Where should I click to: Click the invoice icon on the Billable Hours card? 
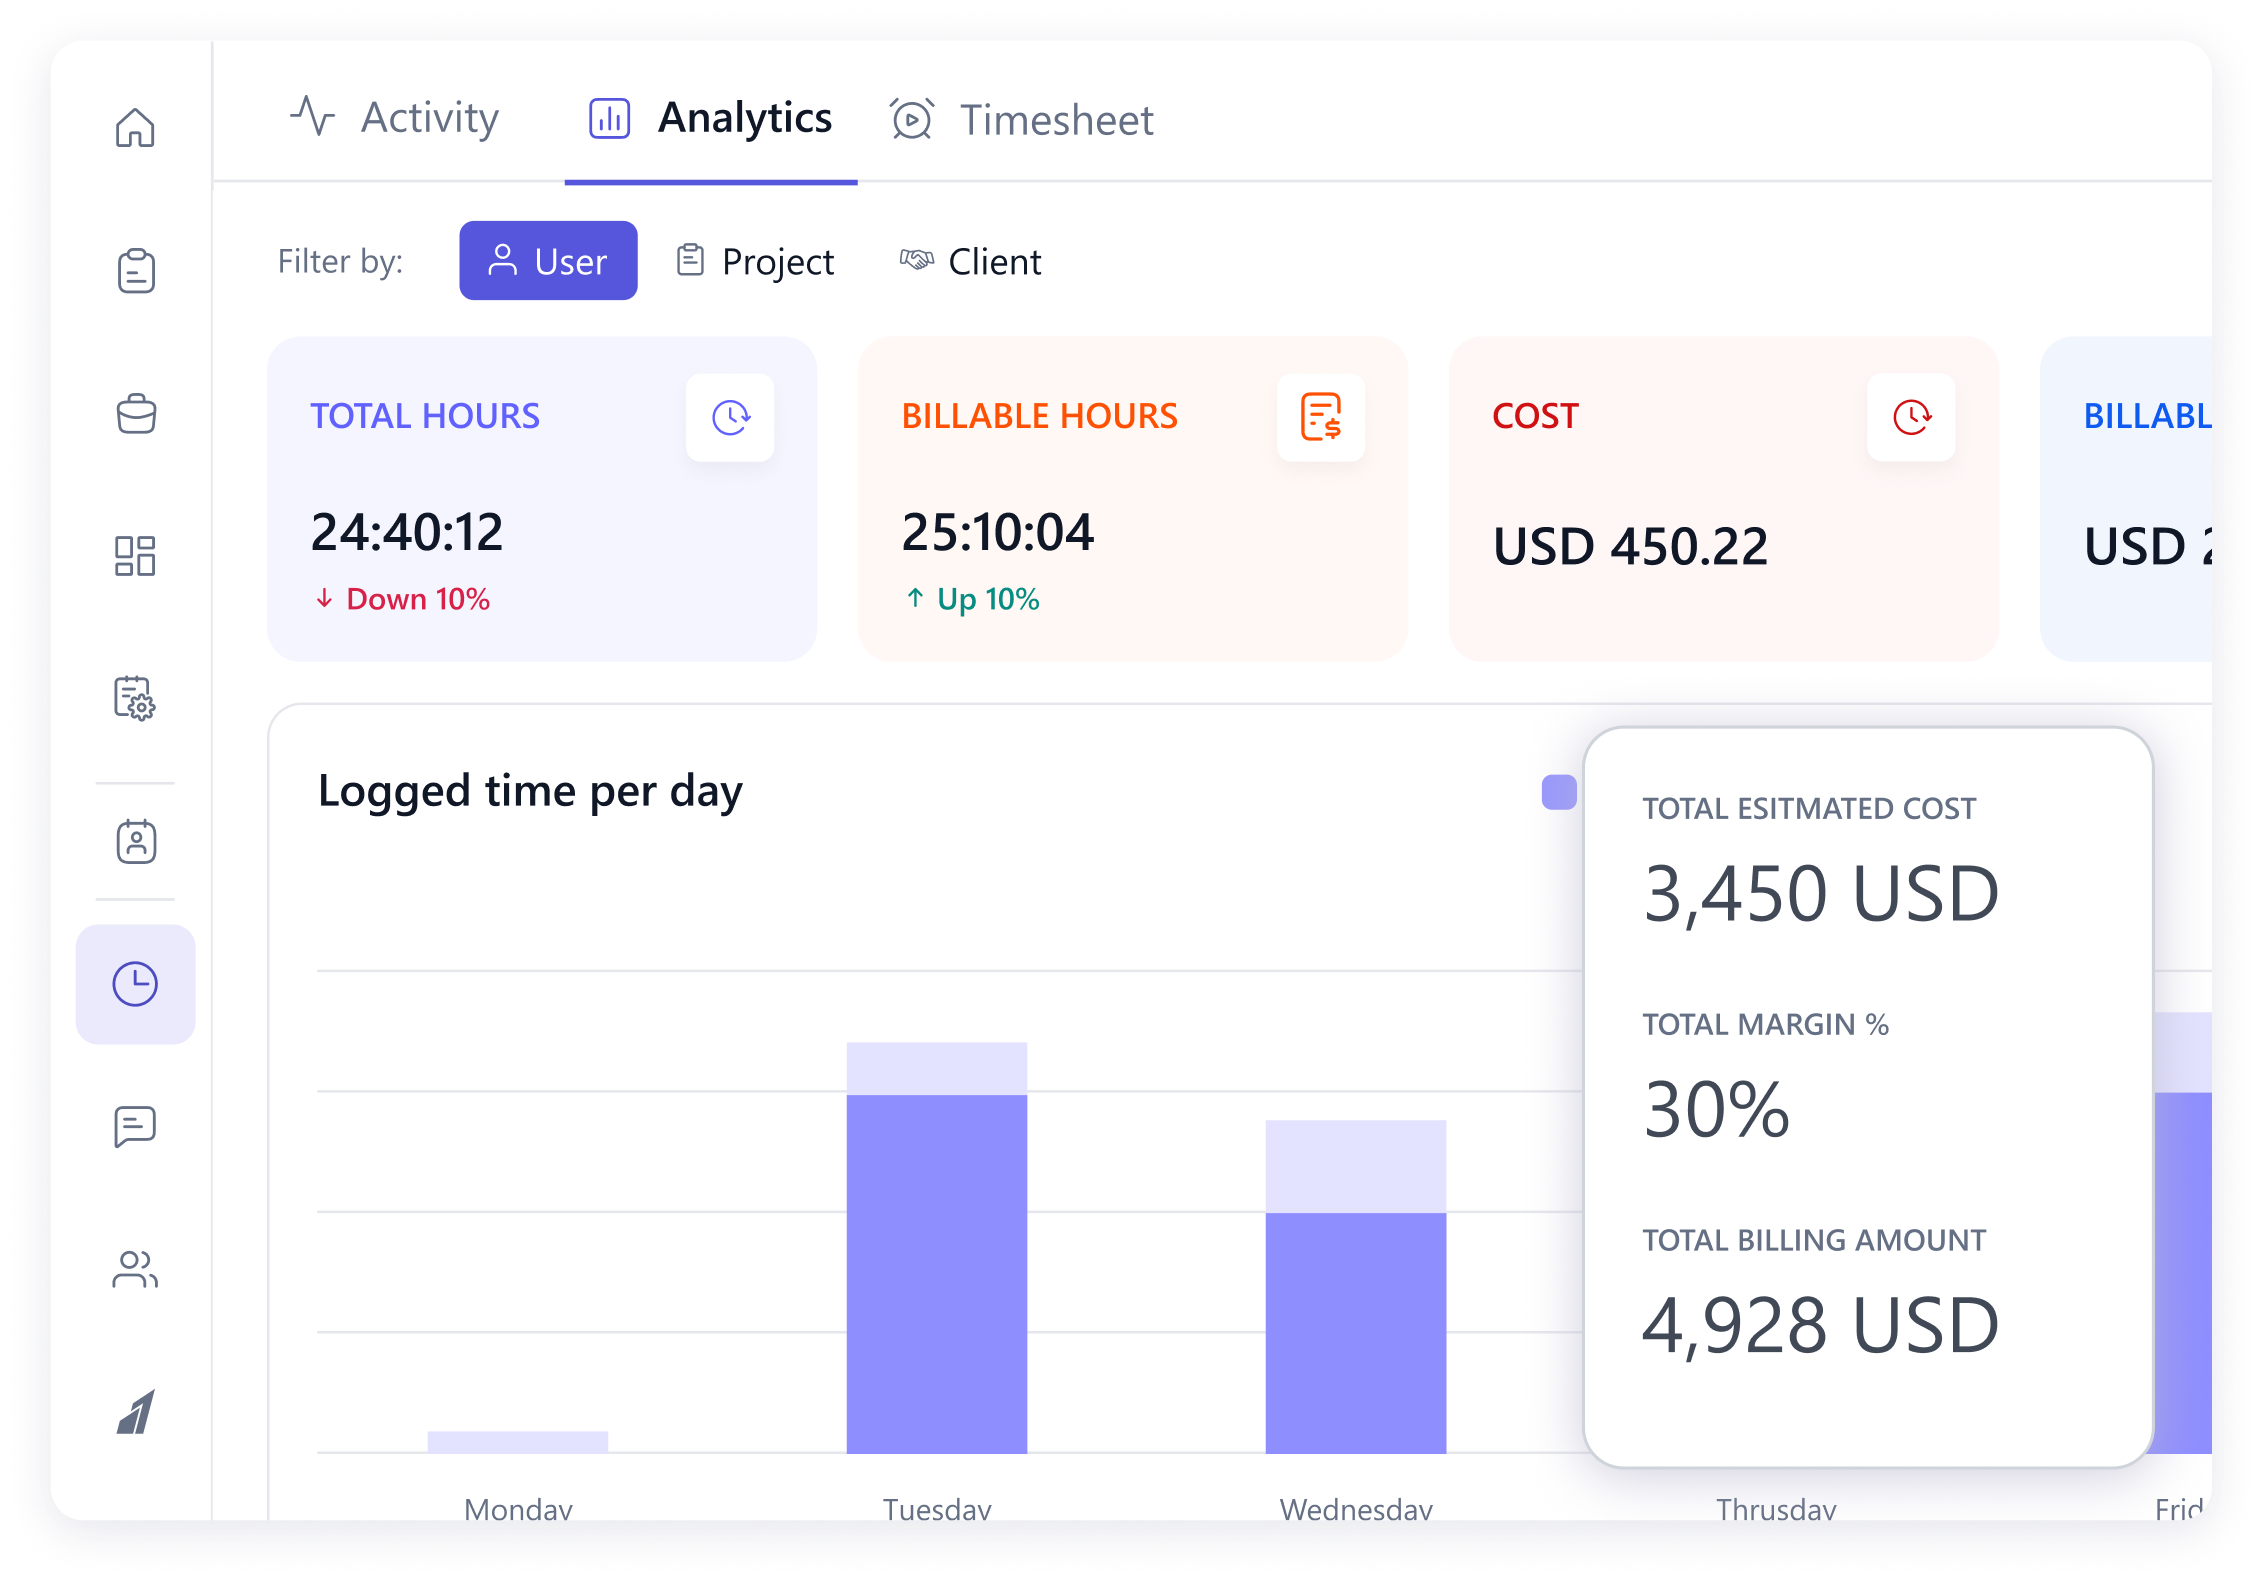pos(1321,418)
